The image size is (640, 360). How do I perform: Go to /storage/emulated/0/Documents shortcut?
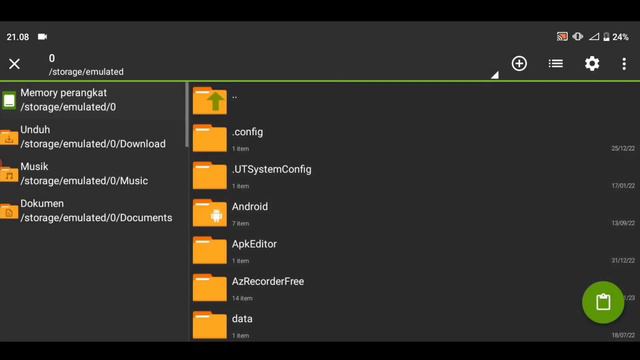pos(94,211)
